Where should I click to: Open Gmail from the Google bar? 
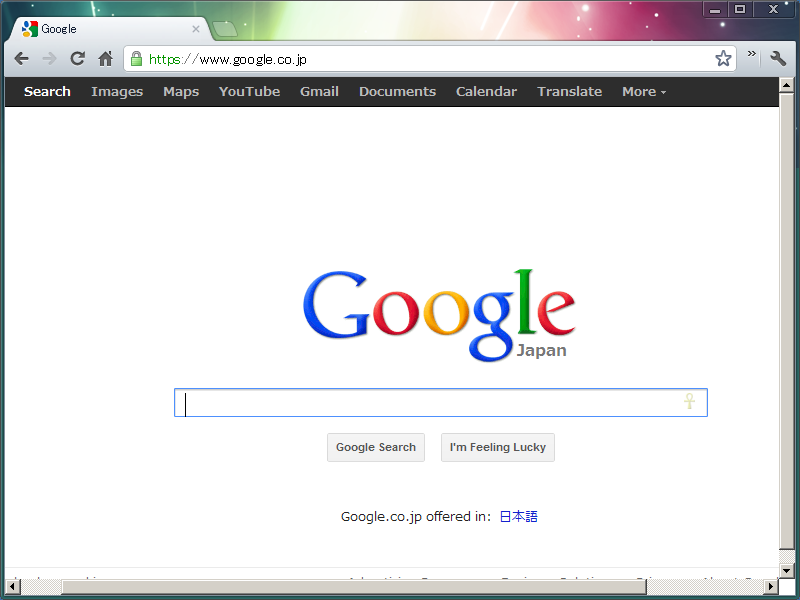(x=319, y=92)
